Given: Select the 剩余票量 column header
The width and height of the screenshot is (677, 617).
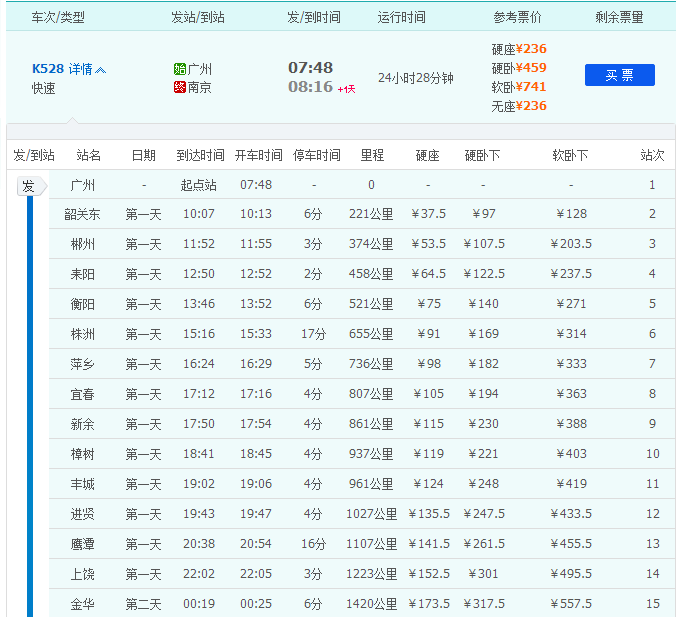Looking at the screenshot, I should coord(619,17).
